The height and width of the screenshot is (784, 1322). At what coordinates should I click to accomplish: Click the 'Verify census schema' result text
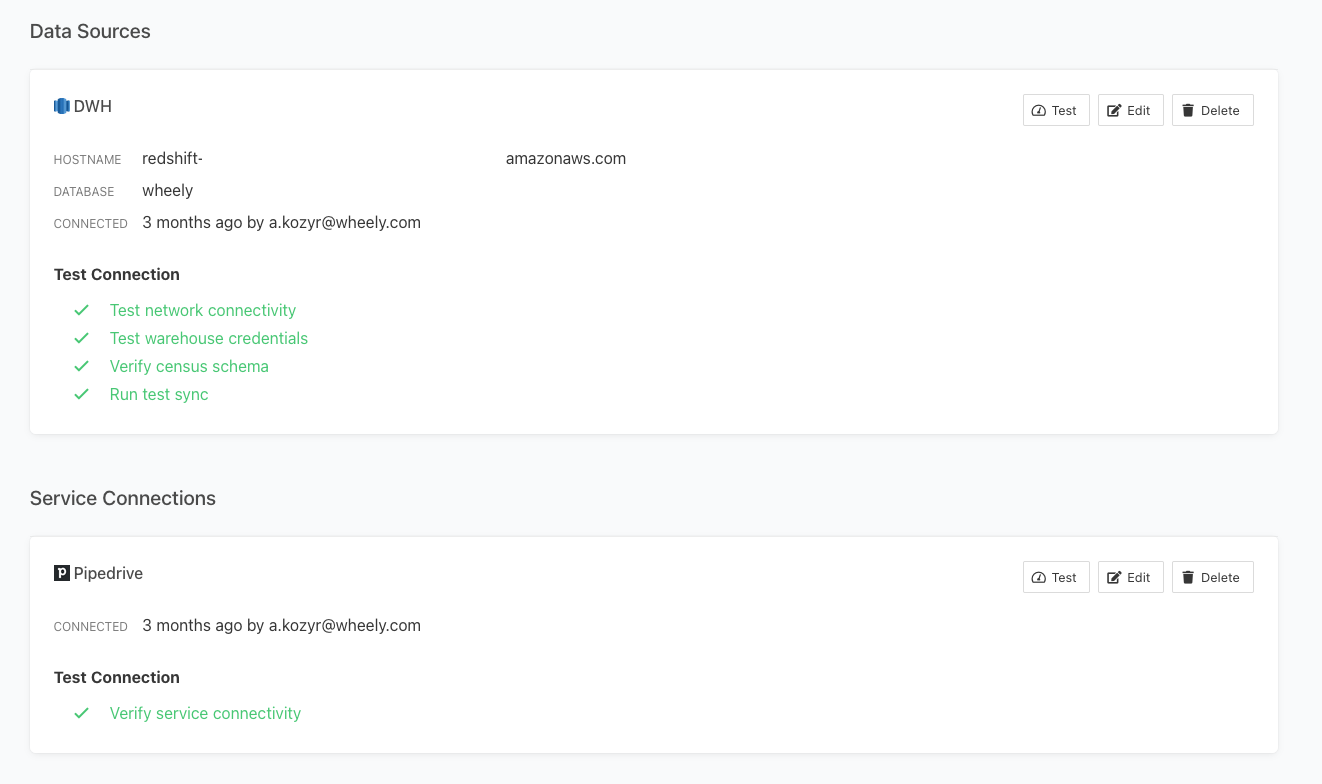(189, 366)
